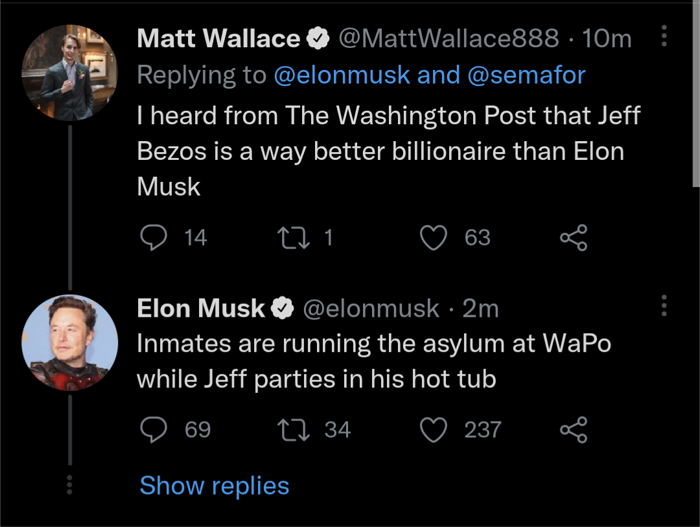Expand thread with Show replies
The width and height of the screenshot is (700, 527).
coord(214,486)
